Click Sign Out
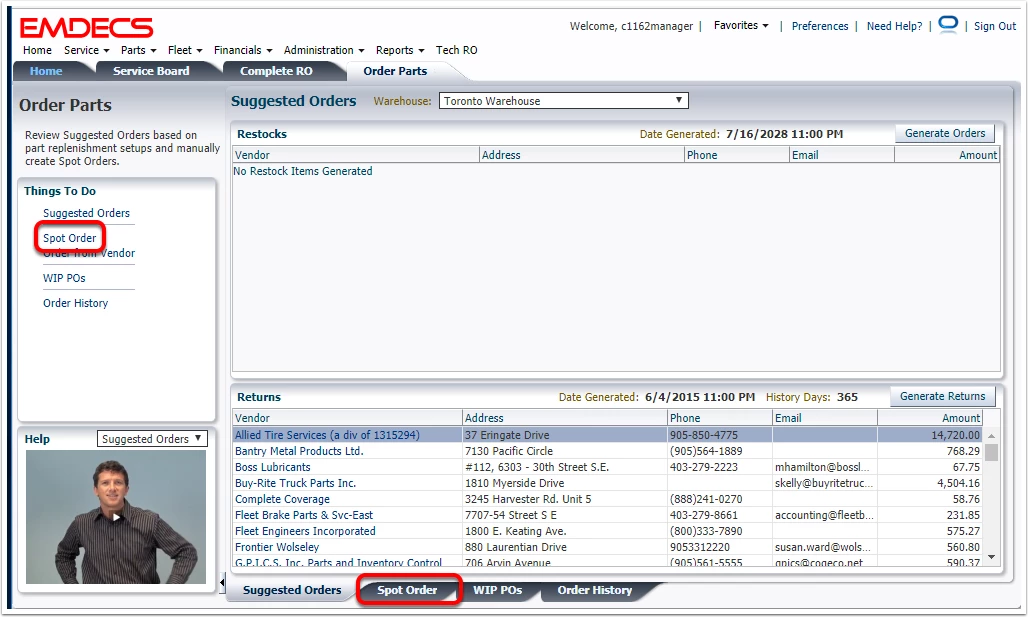Image resolution: width=1028 pixels, height=617 pixels. (995, 26)
